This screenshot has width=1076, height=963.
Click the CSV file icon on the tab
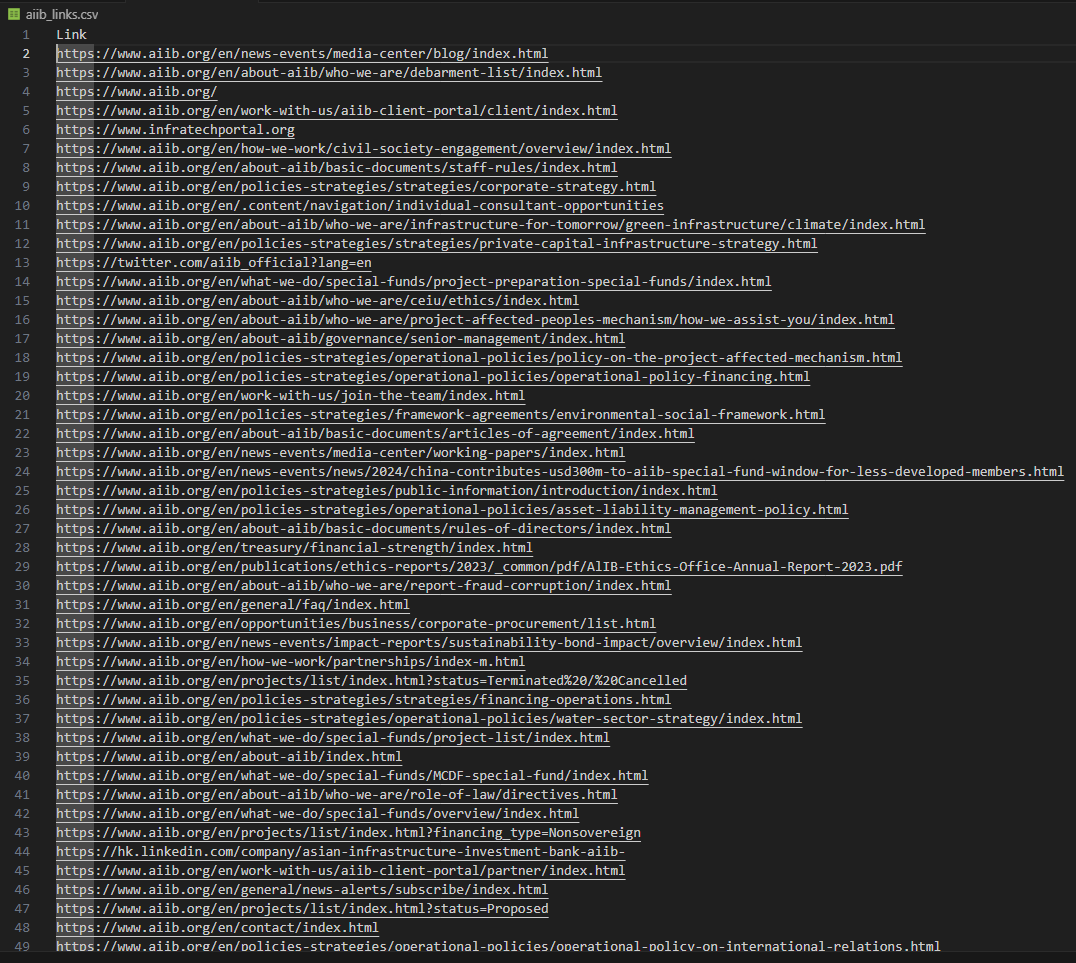pos(14,14)
